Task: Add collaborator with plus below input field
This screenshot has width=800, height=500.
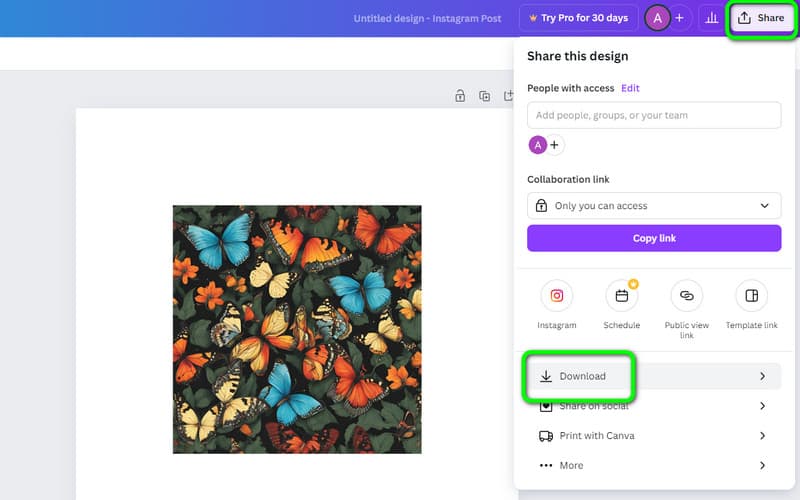Action: point(555,145)
